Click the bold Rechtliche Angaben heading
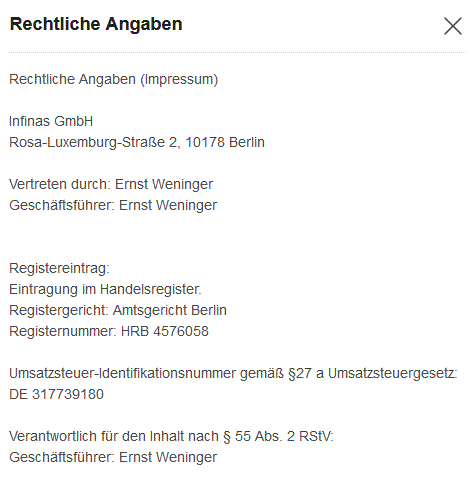The image size is (470, 481). (x=96, y=24)
